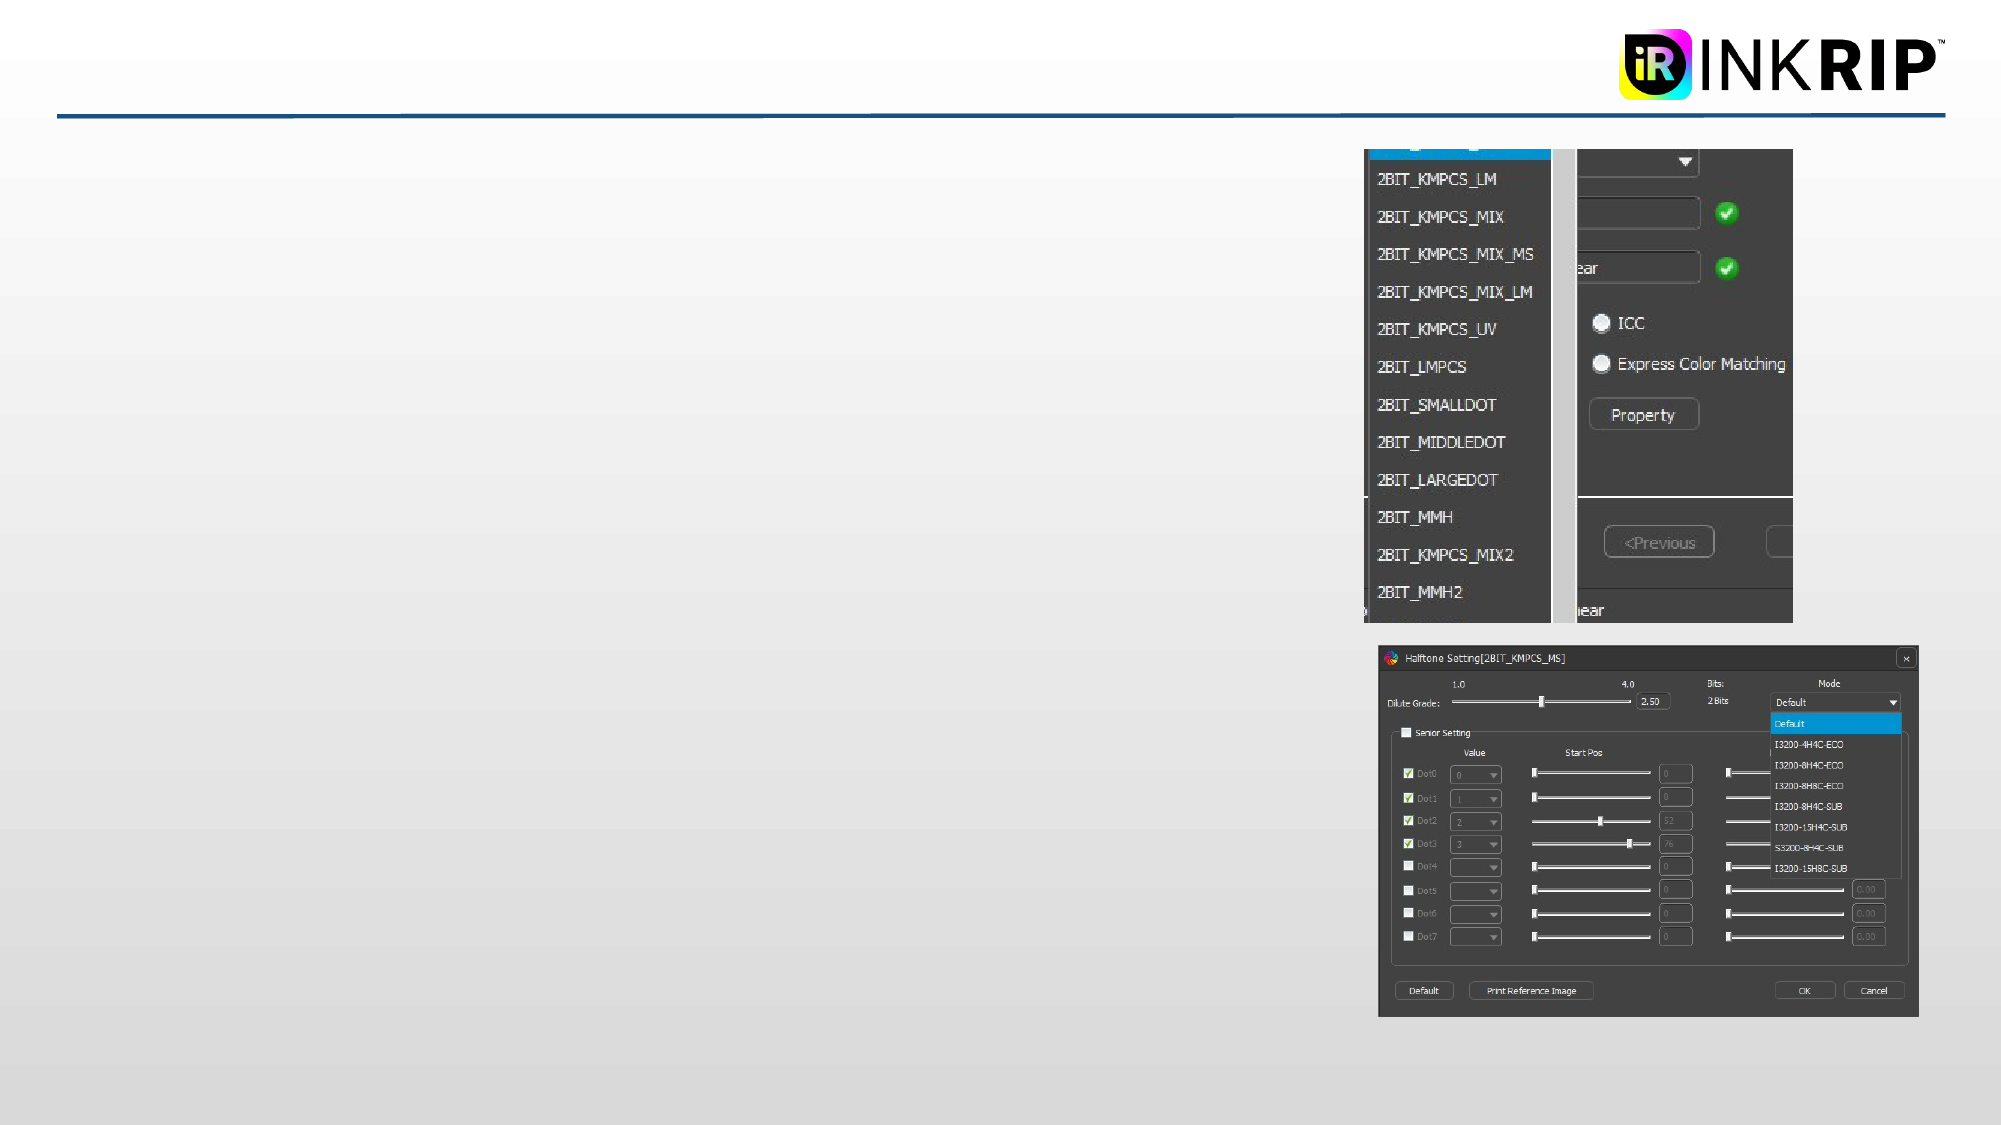
Task: Enable the Senior Setting checkbox
Action: 1406,733
